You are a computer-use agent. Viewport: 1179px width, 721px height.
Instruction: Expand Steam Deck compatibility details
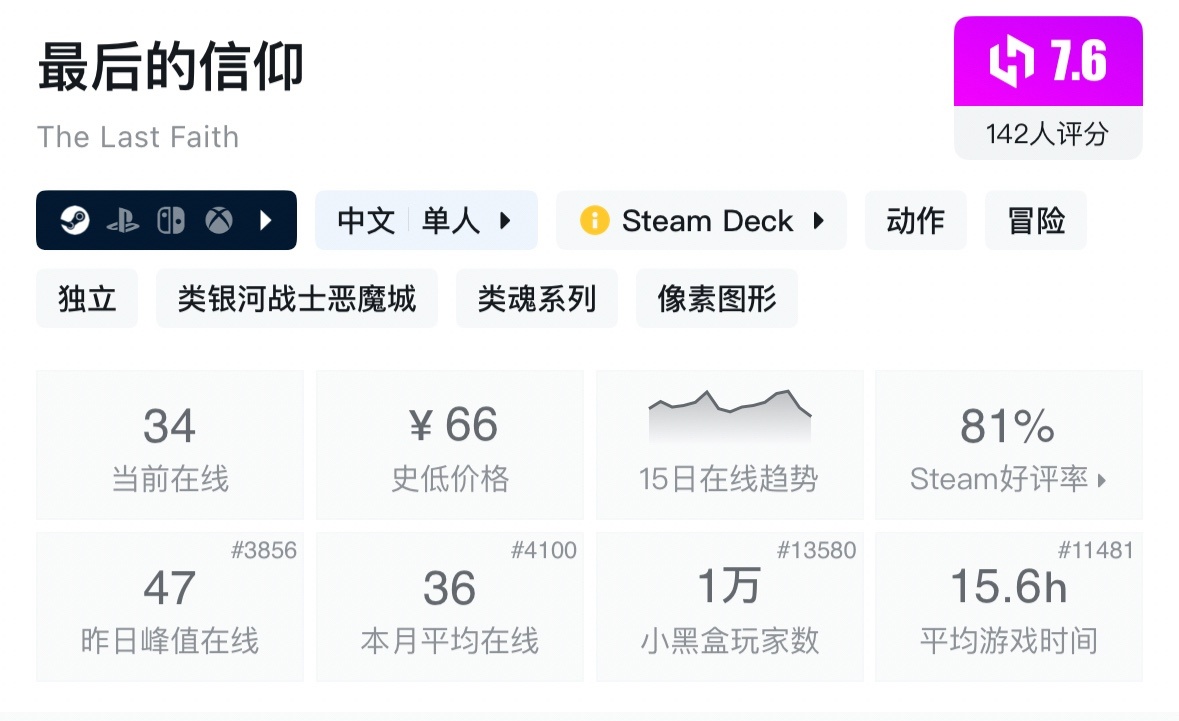pyautogui.click(x=819, y=220)
